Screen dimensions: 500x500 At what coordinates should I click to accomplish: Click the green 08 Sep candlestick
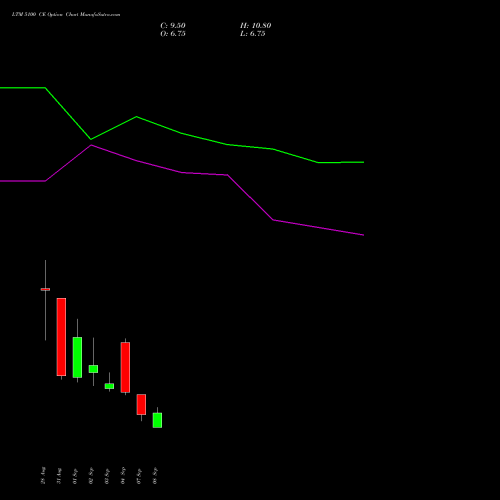[157, 420]
